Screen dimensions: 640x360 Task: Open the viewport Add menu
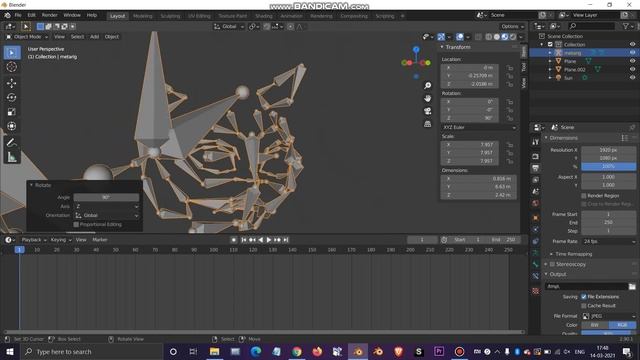pyautogui.click(x=95, y=37)
